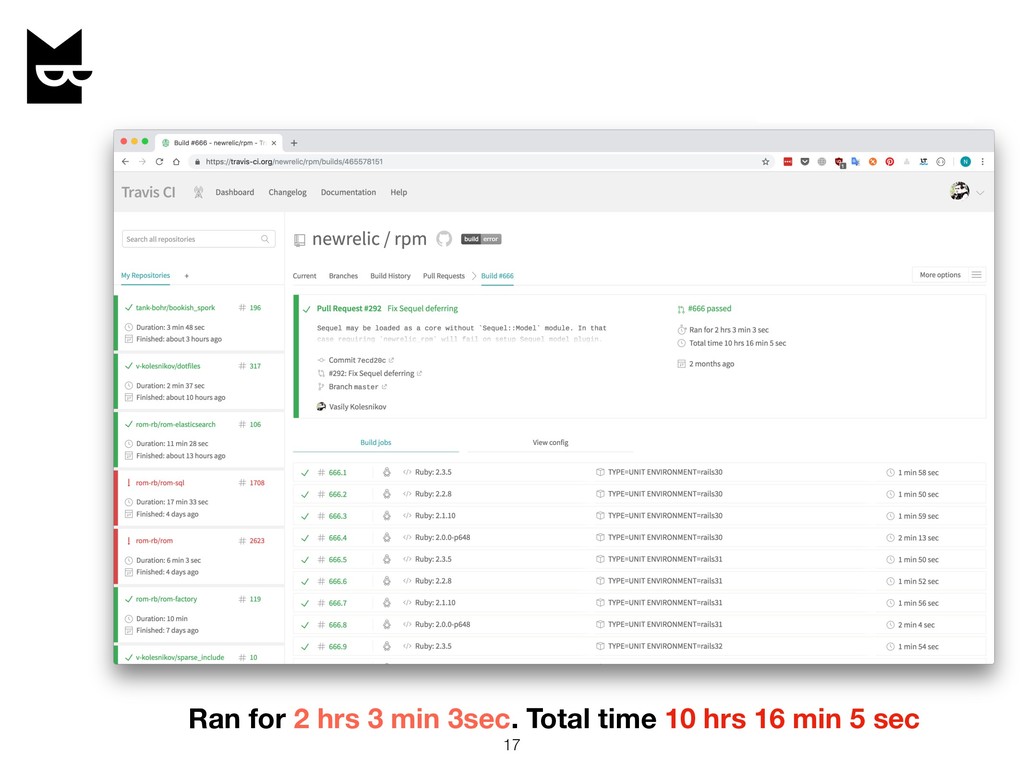Image resolution: width=1024 pixels, height=768 pixels.
Task: Select the My Repositories tab
Action: tap(145, 276)
